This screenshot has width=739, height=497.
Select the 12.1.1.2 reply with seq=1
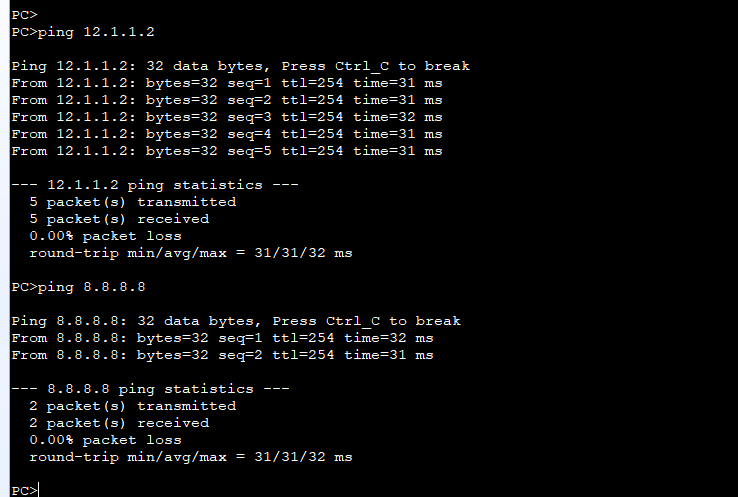227,83
